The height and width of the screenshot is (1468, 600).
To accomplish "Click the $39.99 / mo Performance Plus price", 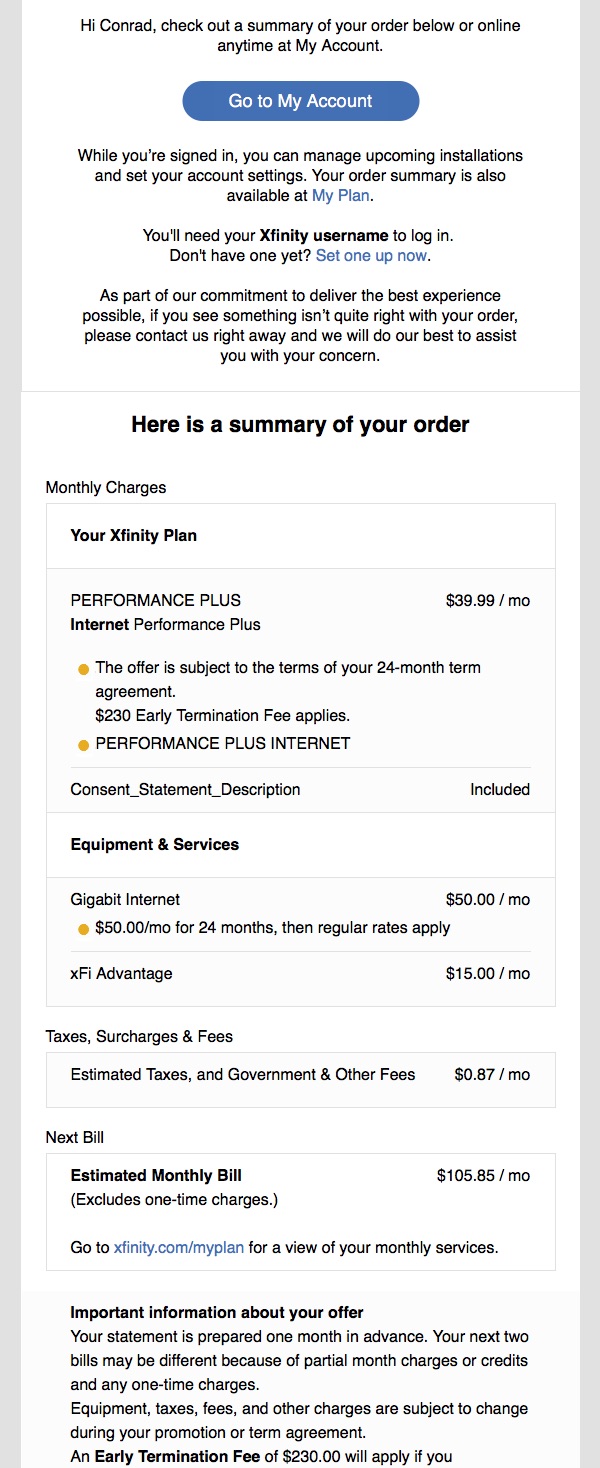I will point(488,601).
